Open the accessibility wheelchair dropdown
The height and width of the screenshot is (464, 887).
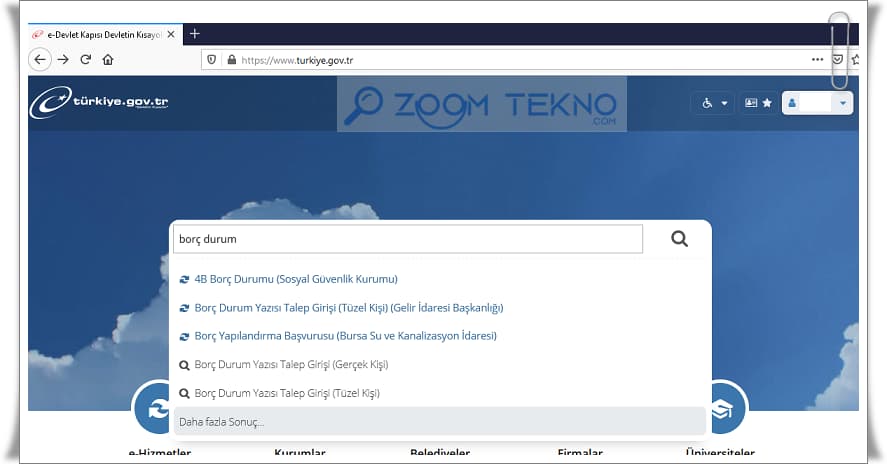coord(714,103)
